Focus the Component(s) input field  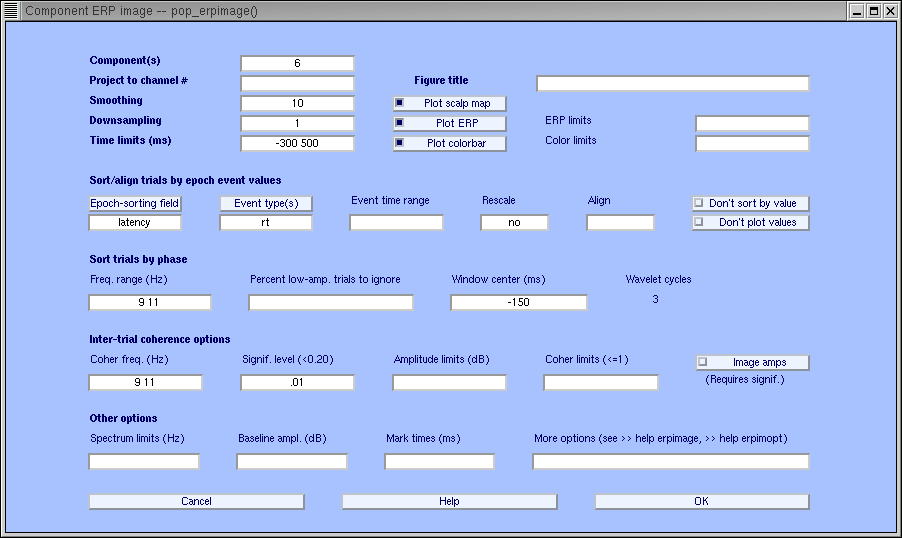pos(297,63)
